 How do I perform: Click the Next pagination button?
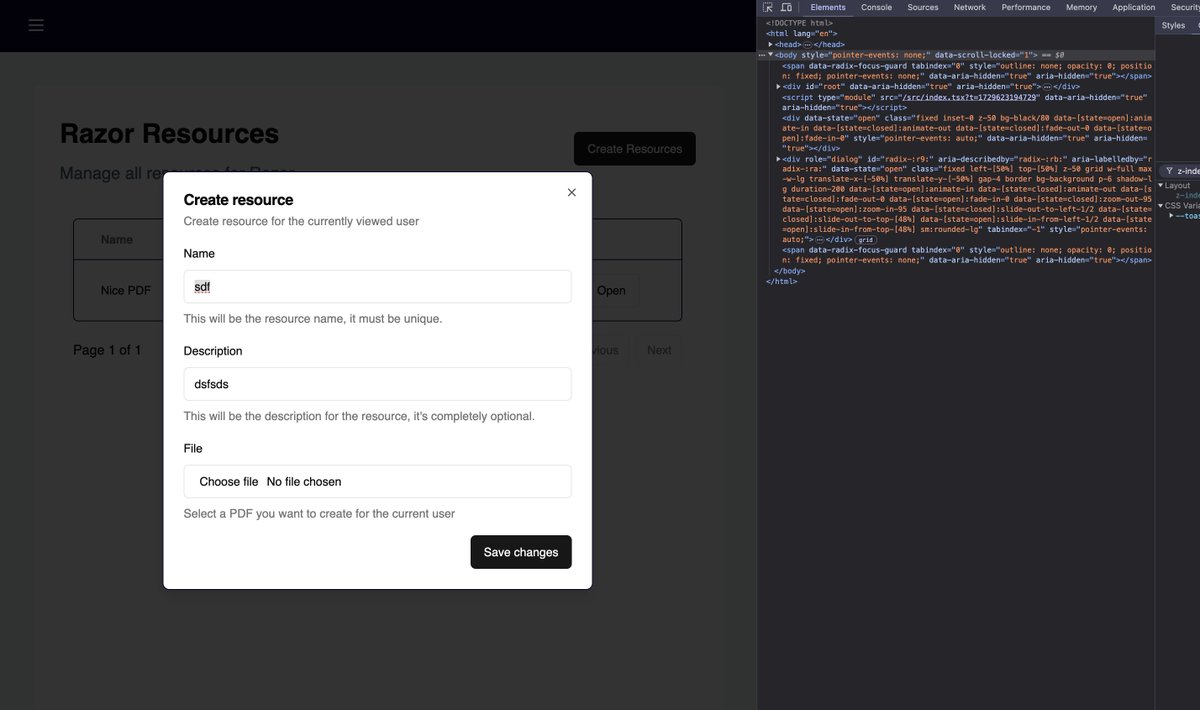point(659,350)
